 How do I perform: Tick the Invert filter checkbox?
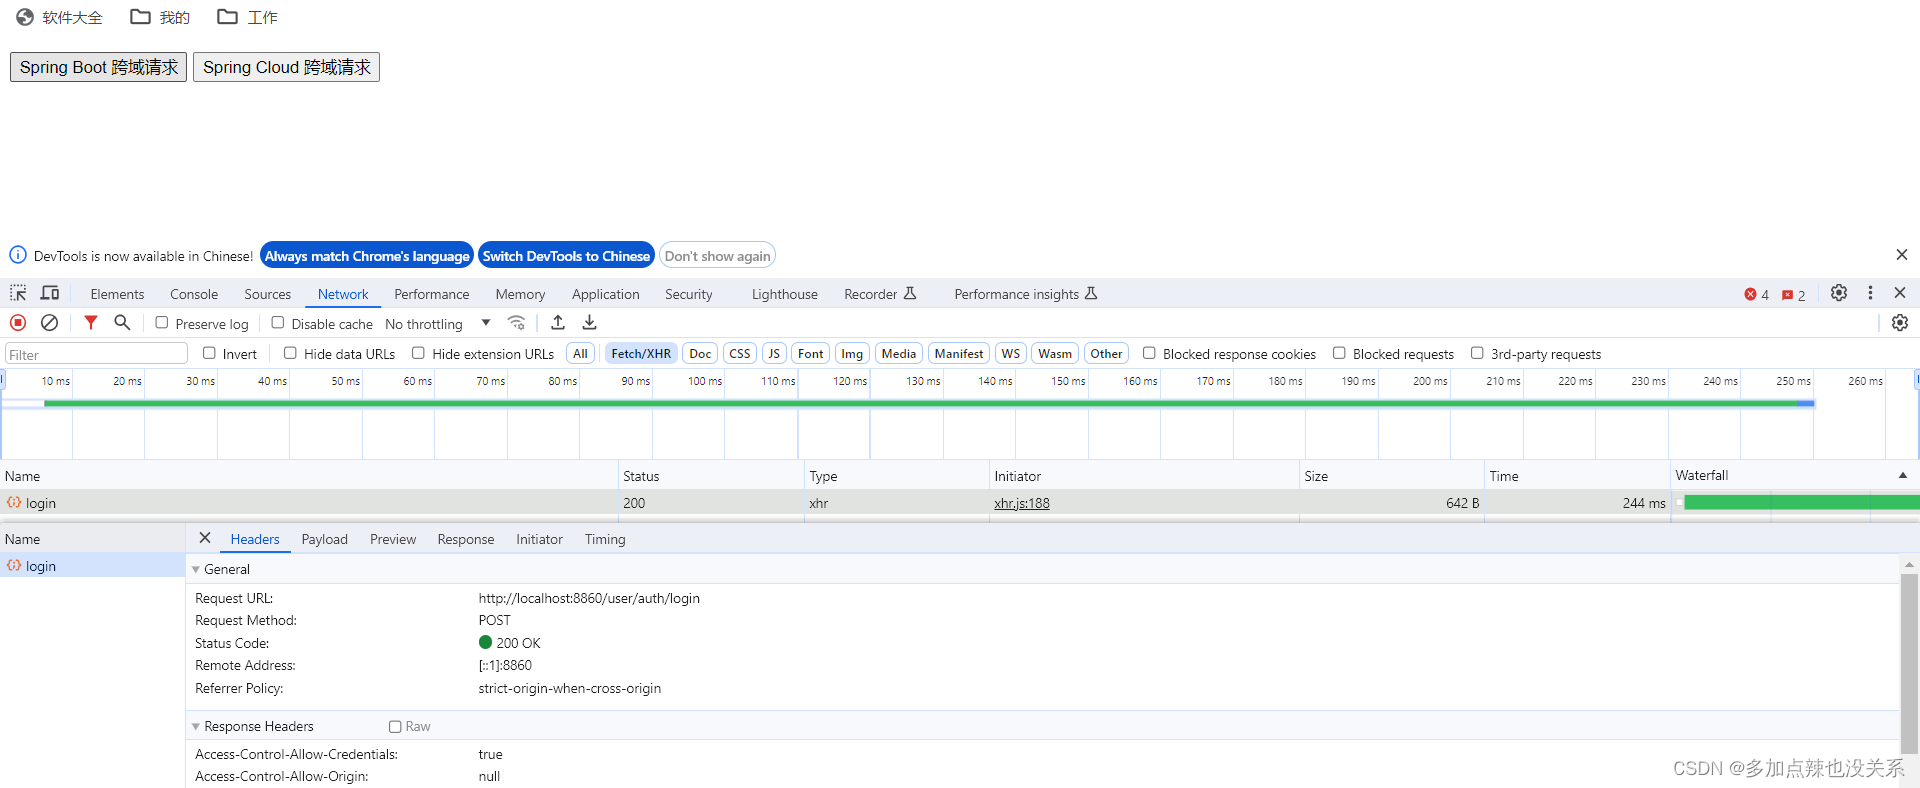tap(209, 353)
